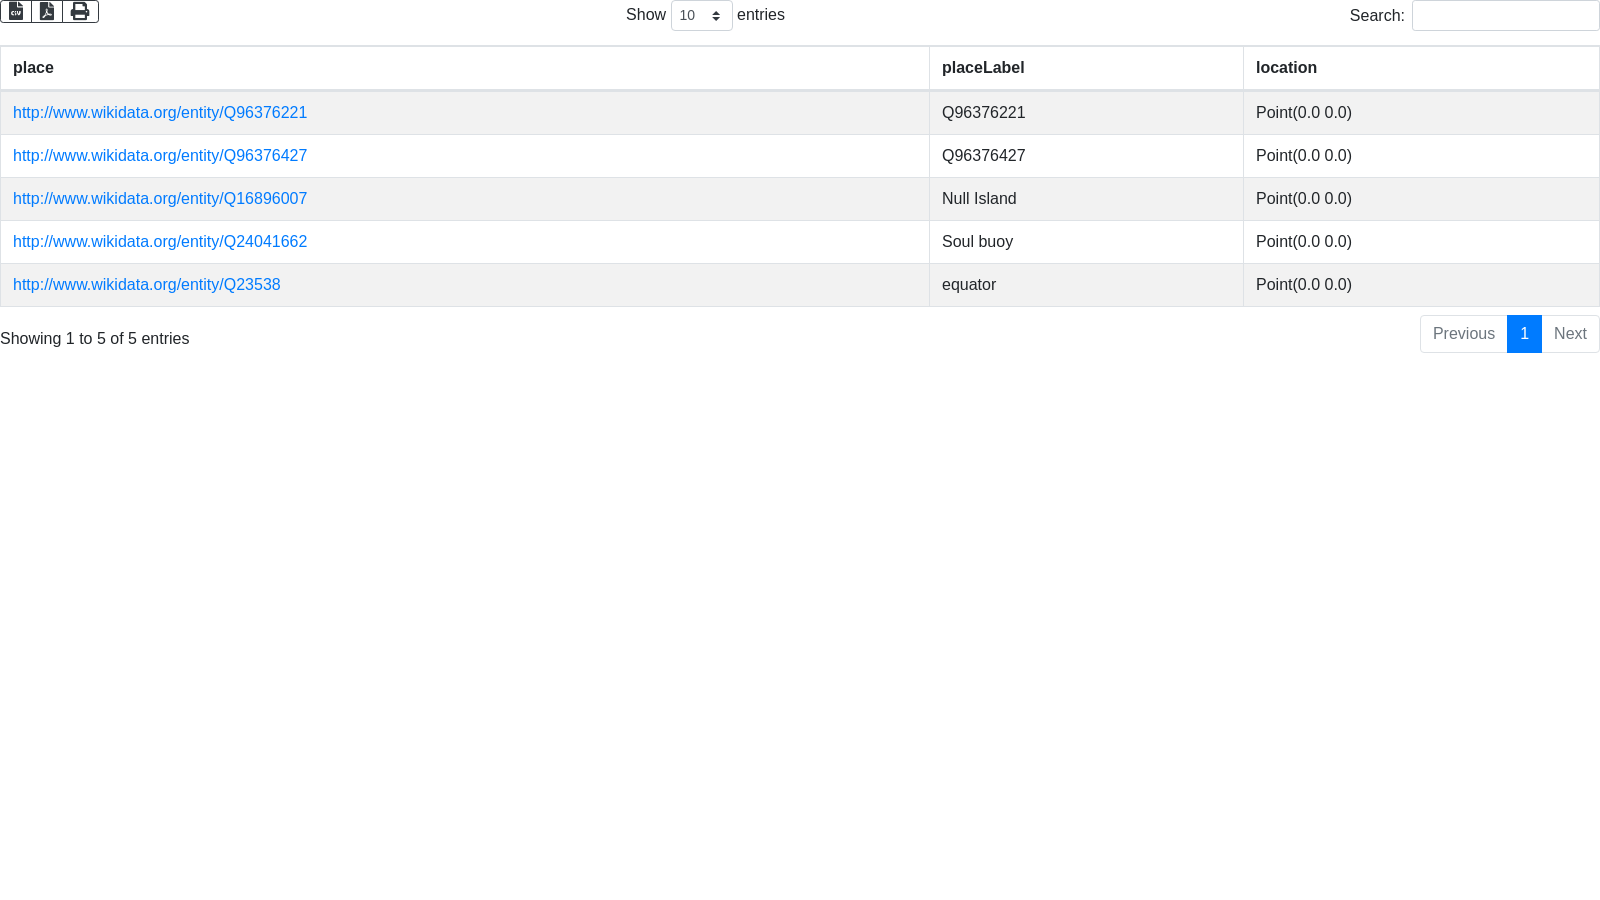Visit the Q24041662 Wikidata entity link
Screen dimensions: 1600x900
pos(160,242)
